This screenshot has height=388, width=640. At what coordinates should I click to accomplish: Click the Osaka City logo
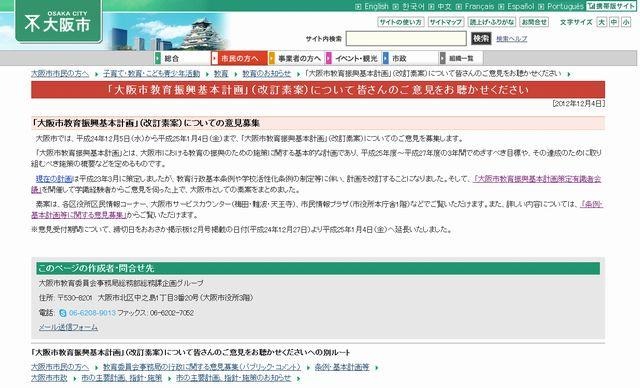58,21
